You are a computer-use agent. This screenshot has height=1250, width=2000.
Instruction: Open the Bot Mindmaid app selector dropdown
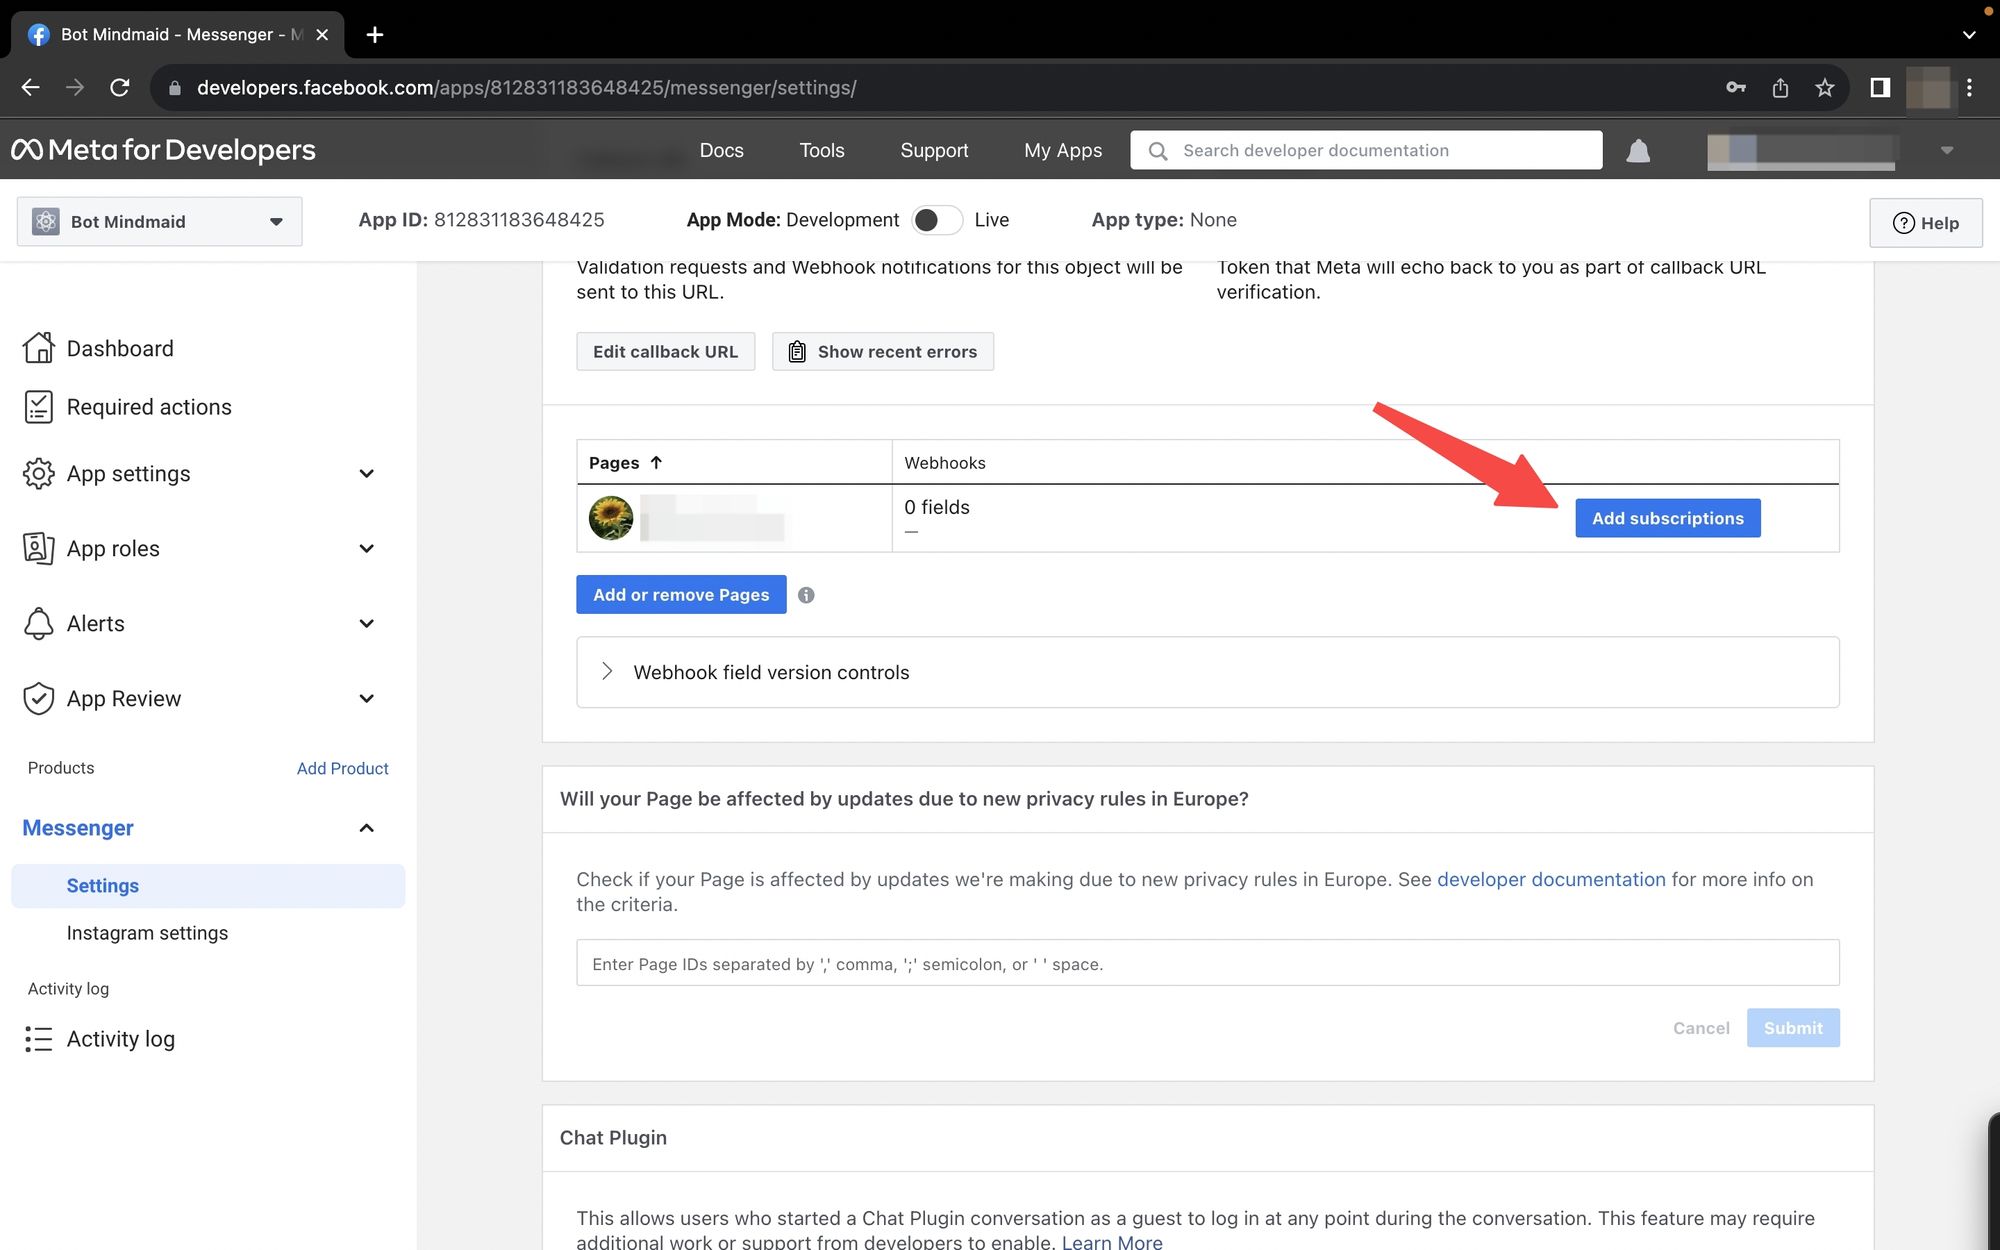[160, 222]
